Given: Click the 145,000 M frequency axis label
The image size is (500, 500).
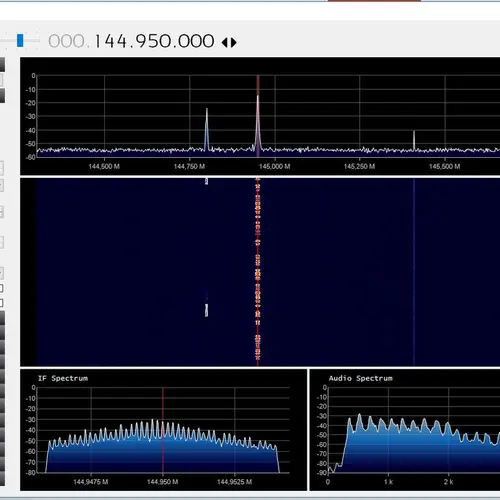Looking at the screenshot, I should [275, 166].
